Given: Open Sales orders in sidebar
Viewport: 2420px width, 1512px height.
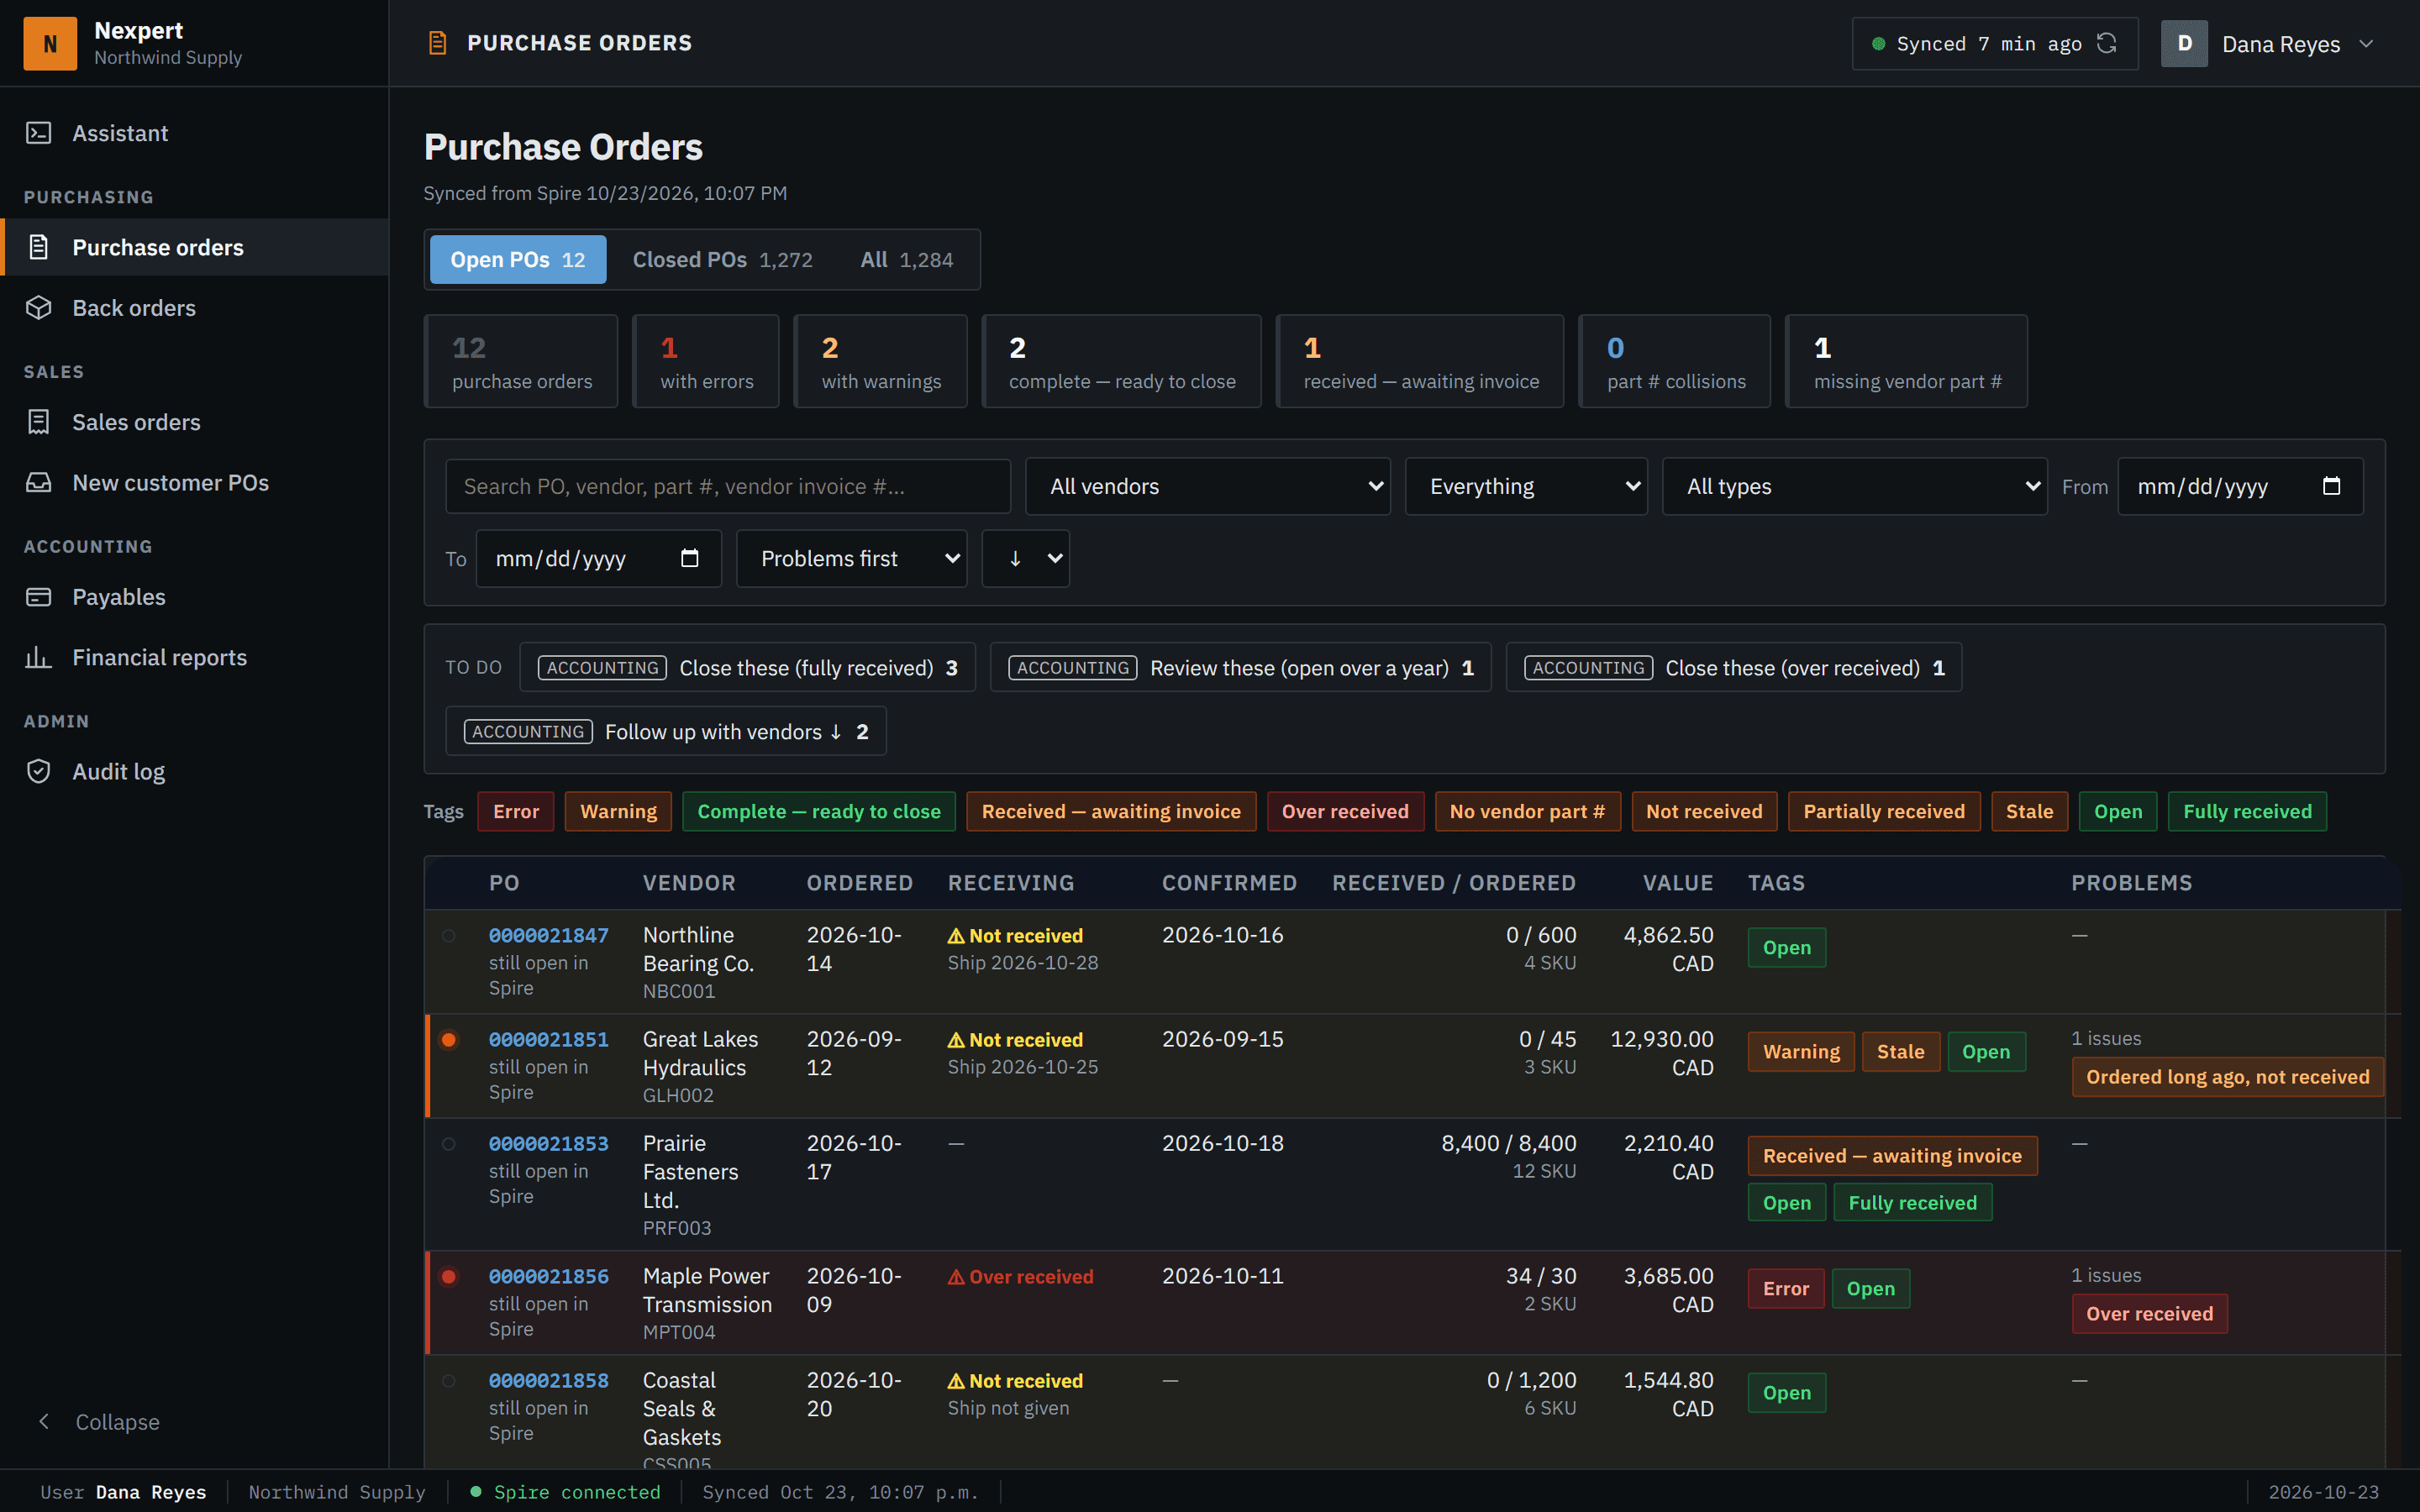Looking at the screenshot, I should [194, 422].
